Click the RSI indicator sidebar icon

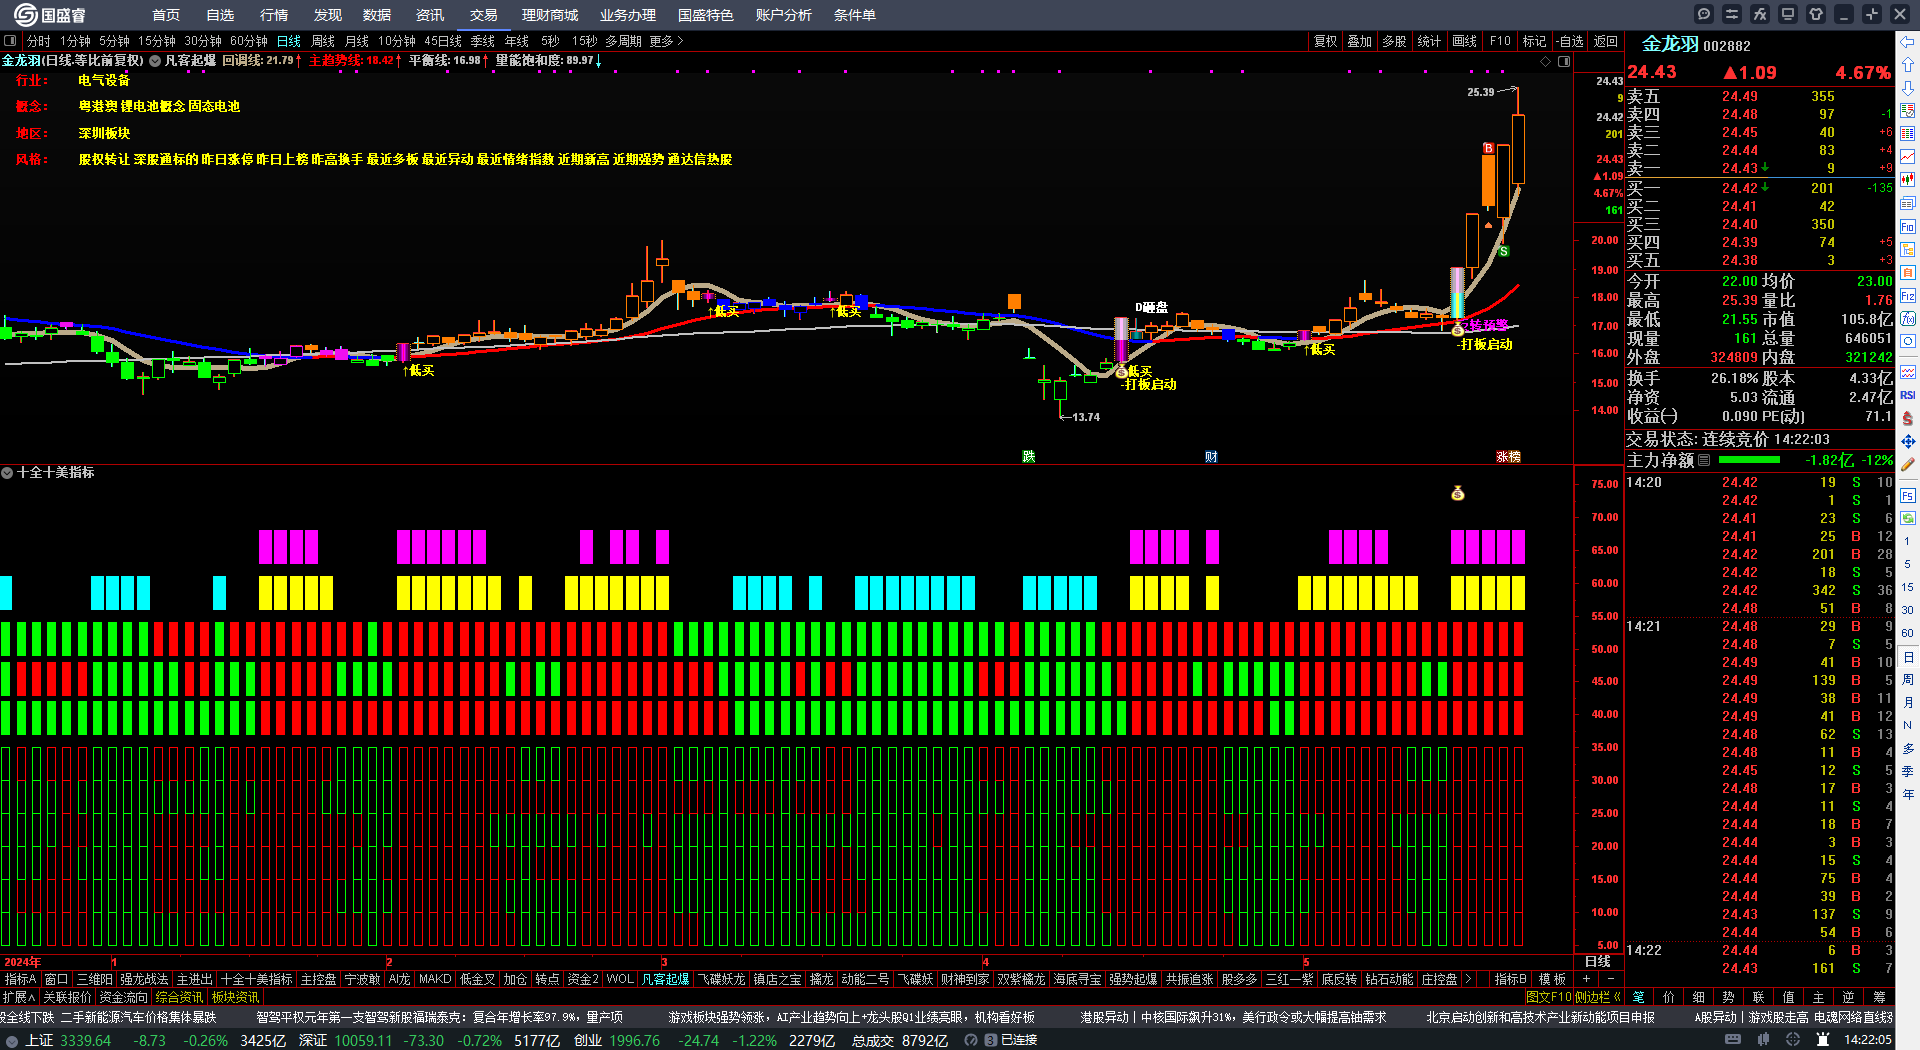pyautogui.click(x=1908, y=395)
